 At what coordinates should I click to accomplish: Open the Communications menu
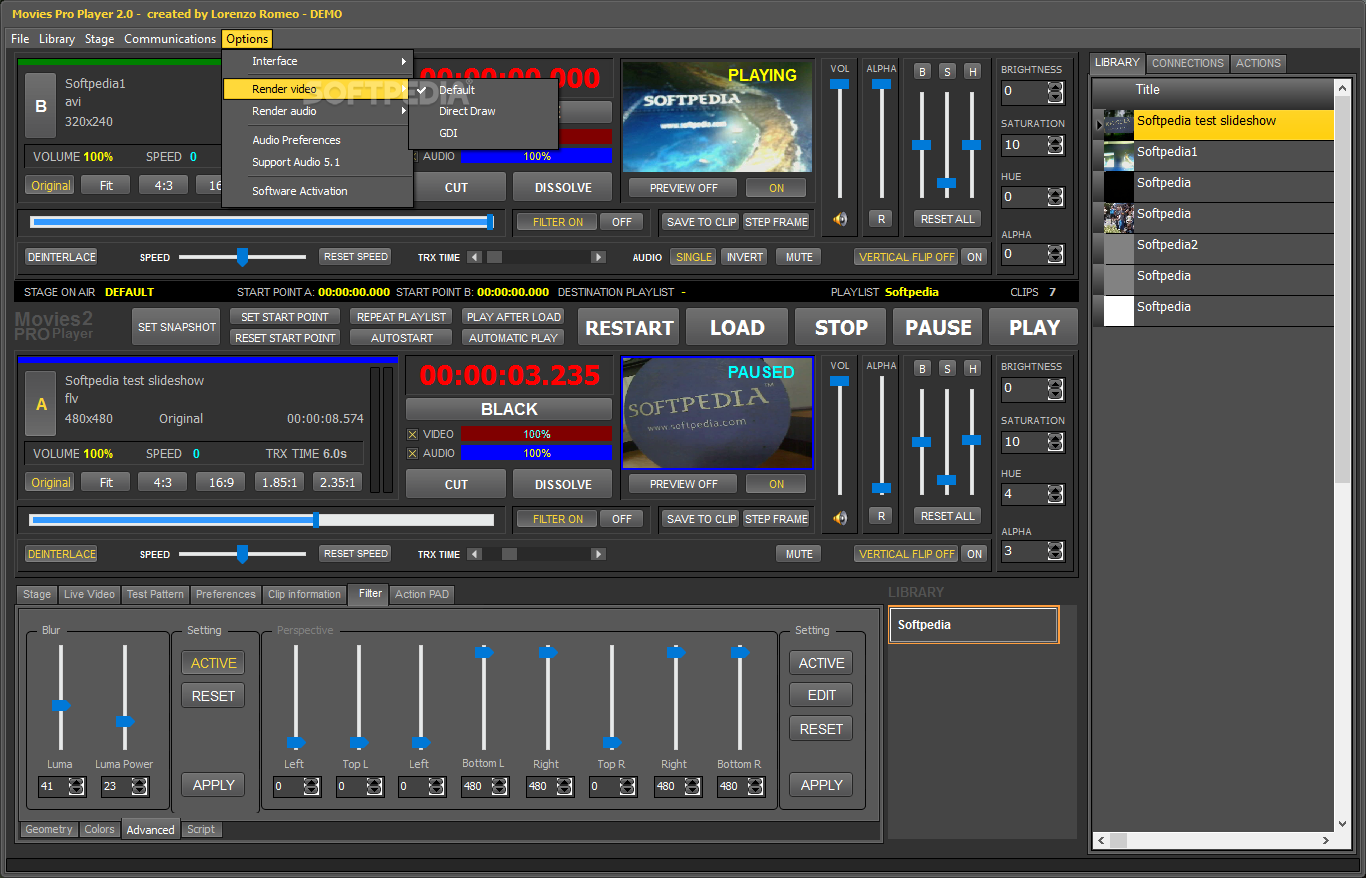click(170, 39)
